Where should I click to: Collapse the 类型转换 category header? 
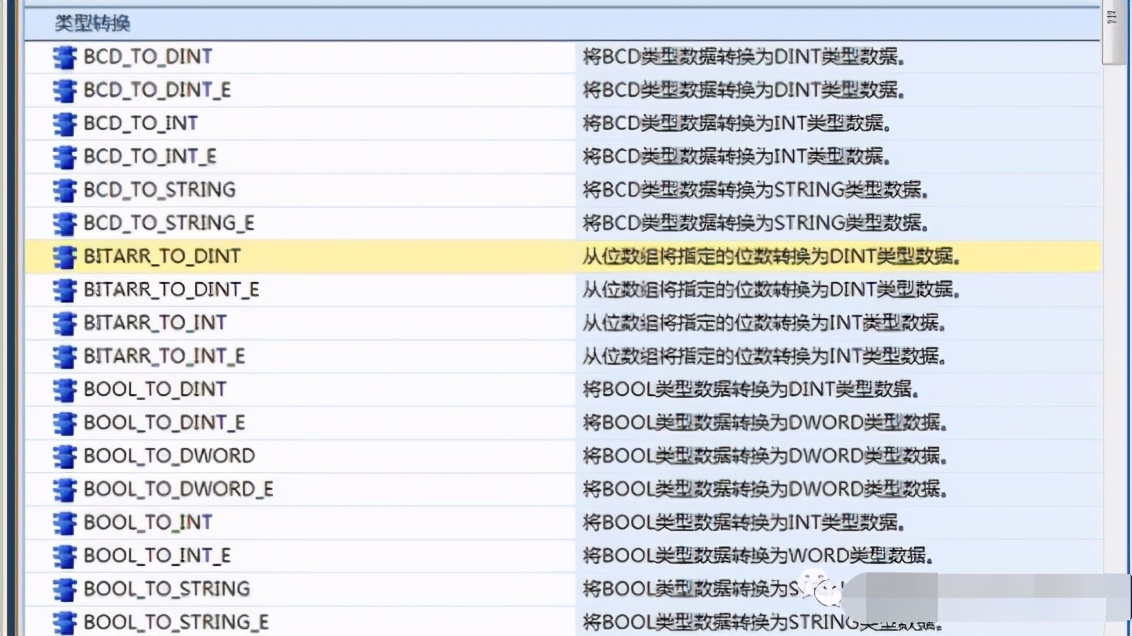(x=92, y=23)
